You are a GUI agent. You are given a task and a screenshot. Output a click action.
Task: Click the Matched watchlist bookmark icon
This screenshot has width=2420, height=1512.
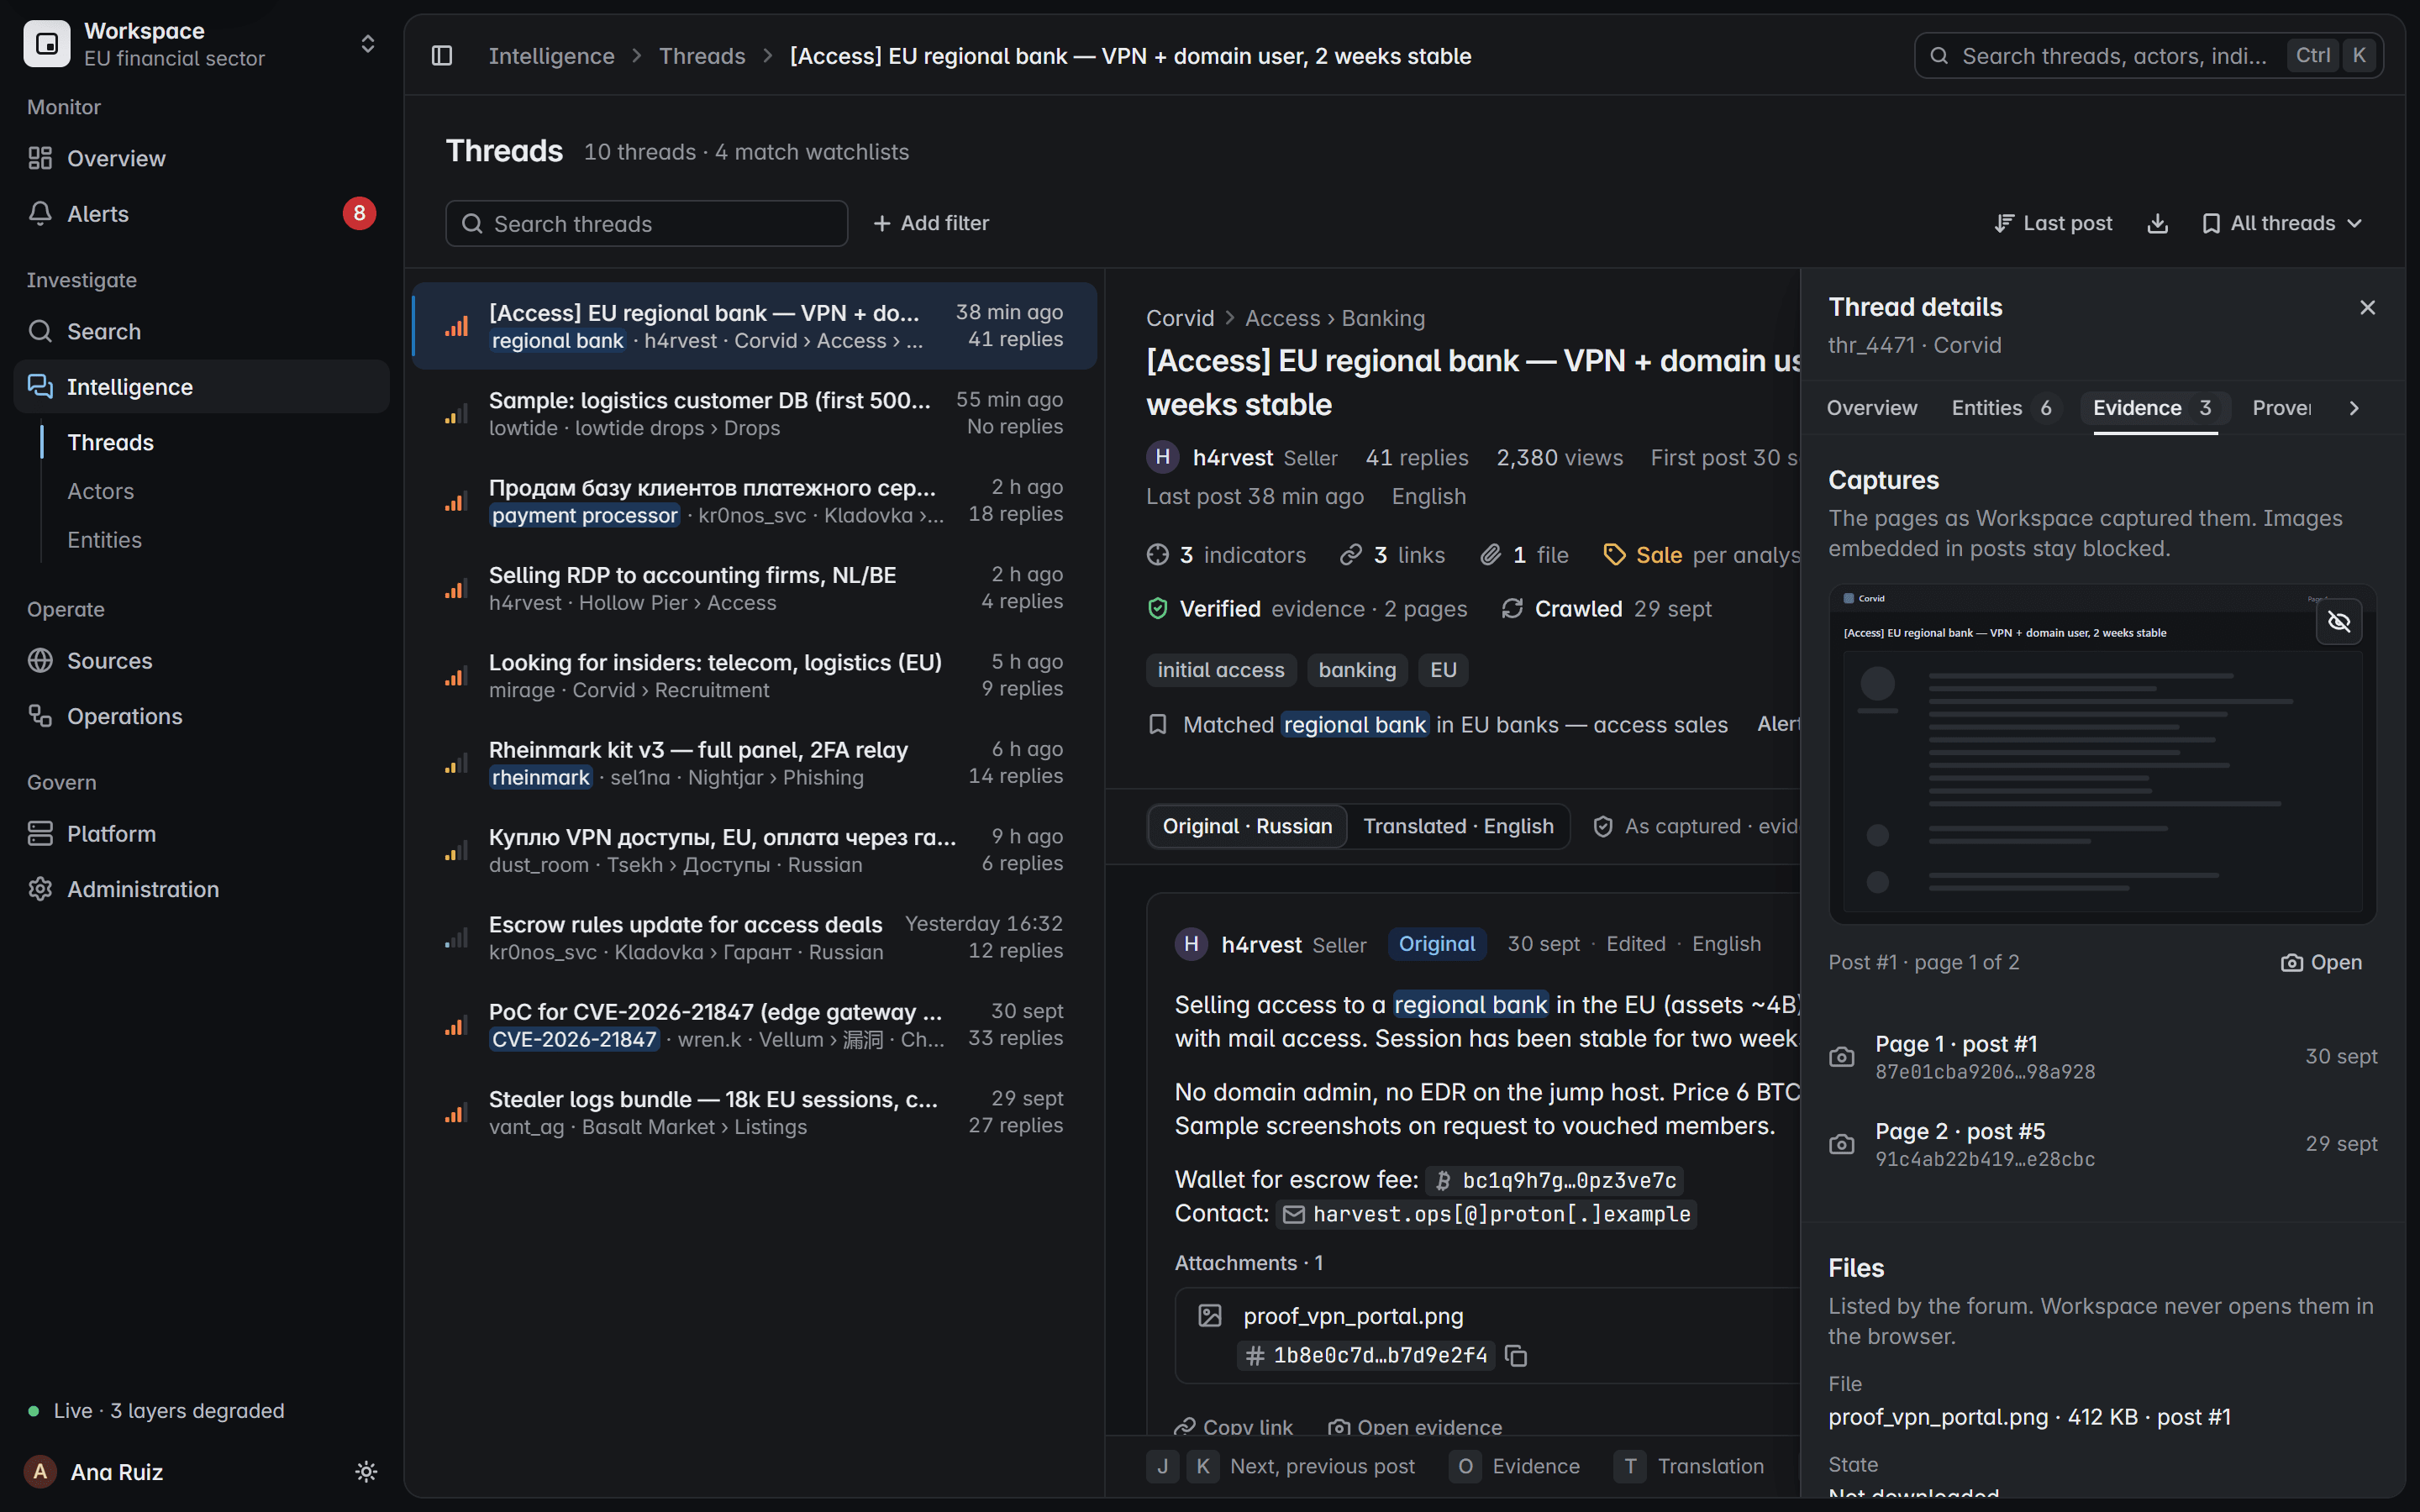pyautogui.click(x=1158, y=724)
